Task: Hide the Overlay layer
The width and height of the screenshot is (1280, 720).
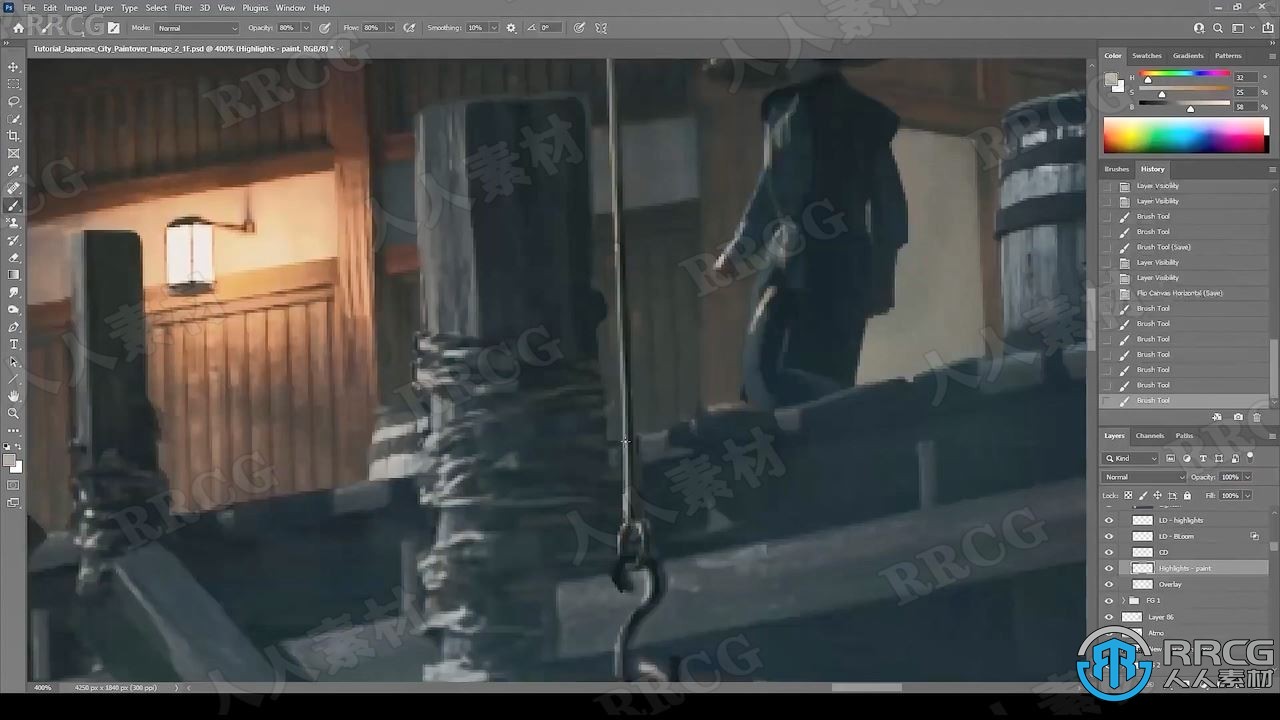Action: (1108, 584)
